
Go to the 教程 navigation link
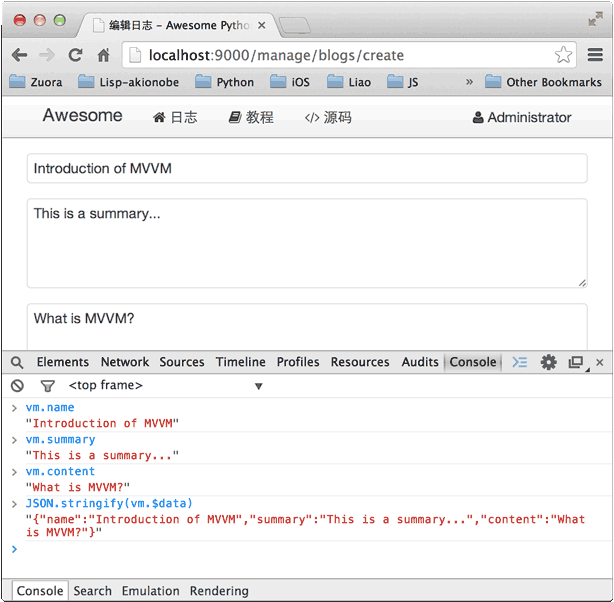coord(251,117)
